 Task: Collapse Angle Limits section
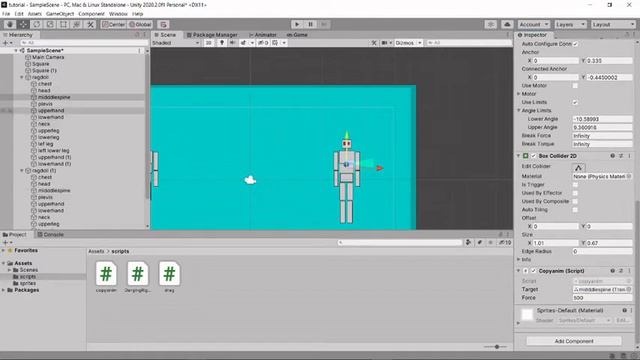point(519,111)
